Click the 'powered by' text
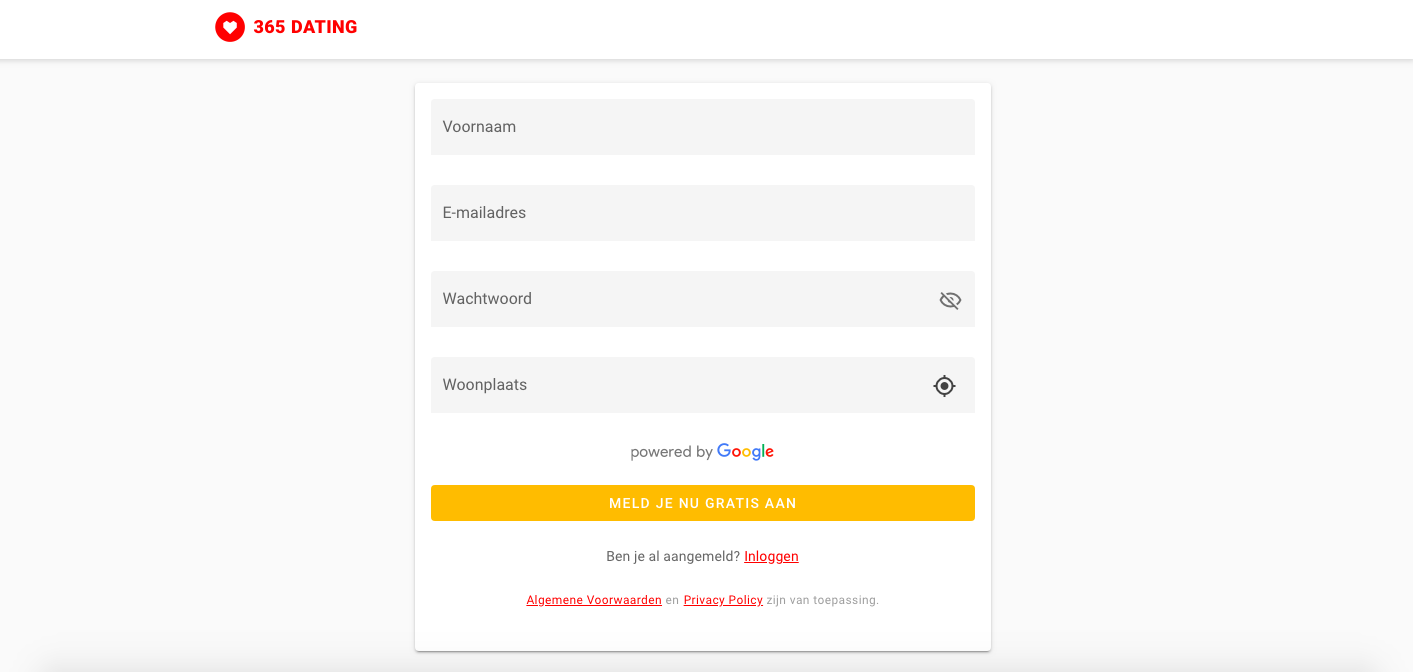Screen dimensions: 1413x672 [671, 452]
